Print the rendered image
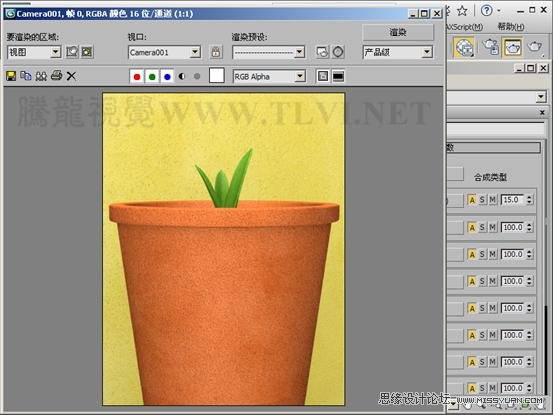The width and height of the screenshot is (553, 415). 56,75
